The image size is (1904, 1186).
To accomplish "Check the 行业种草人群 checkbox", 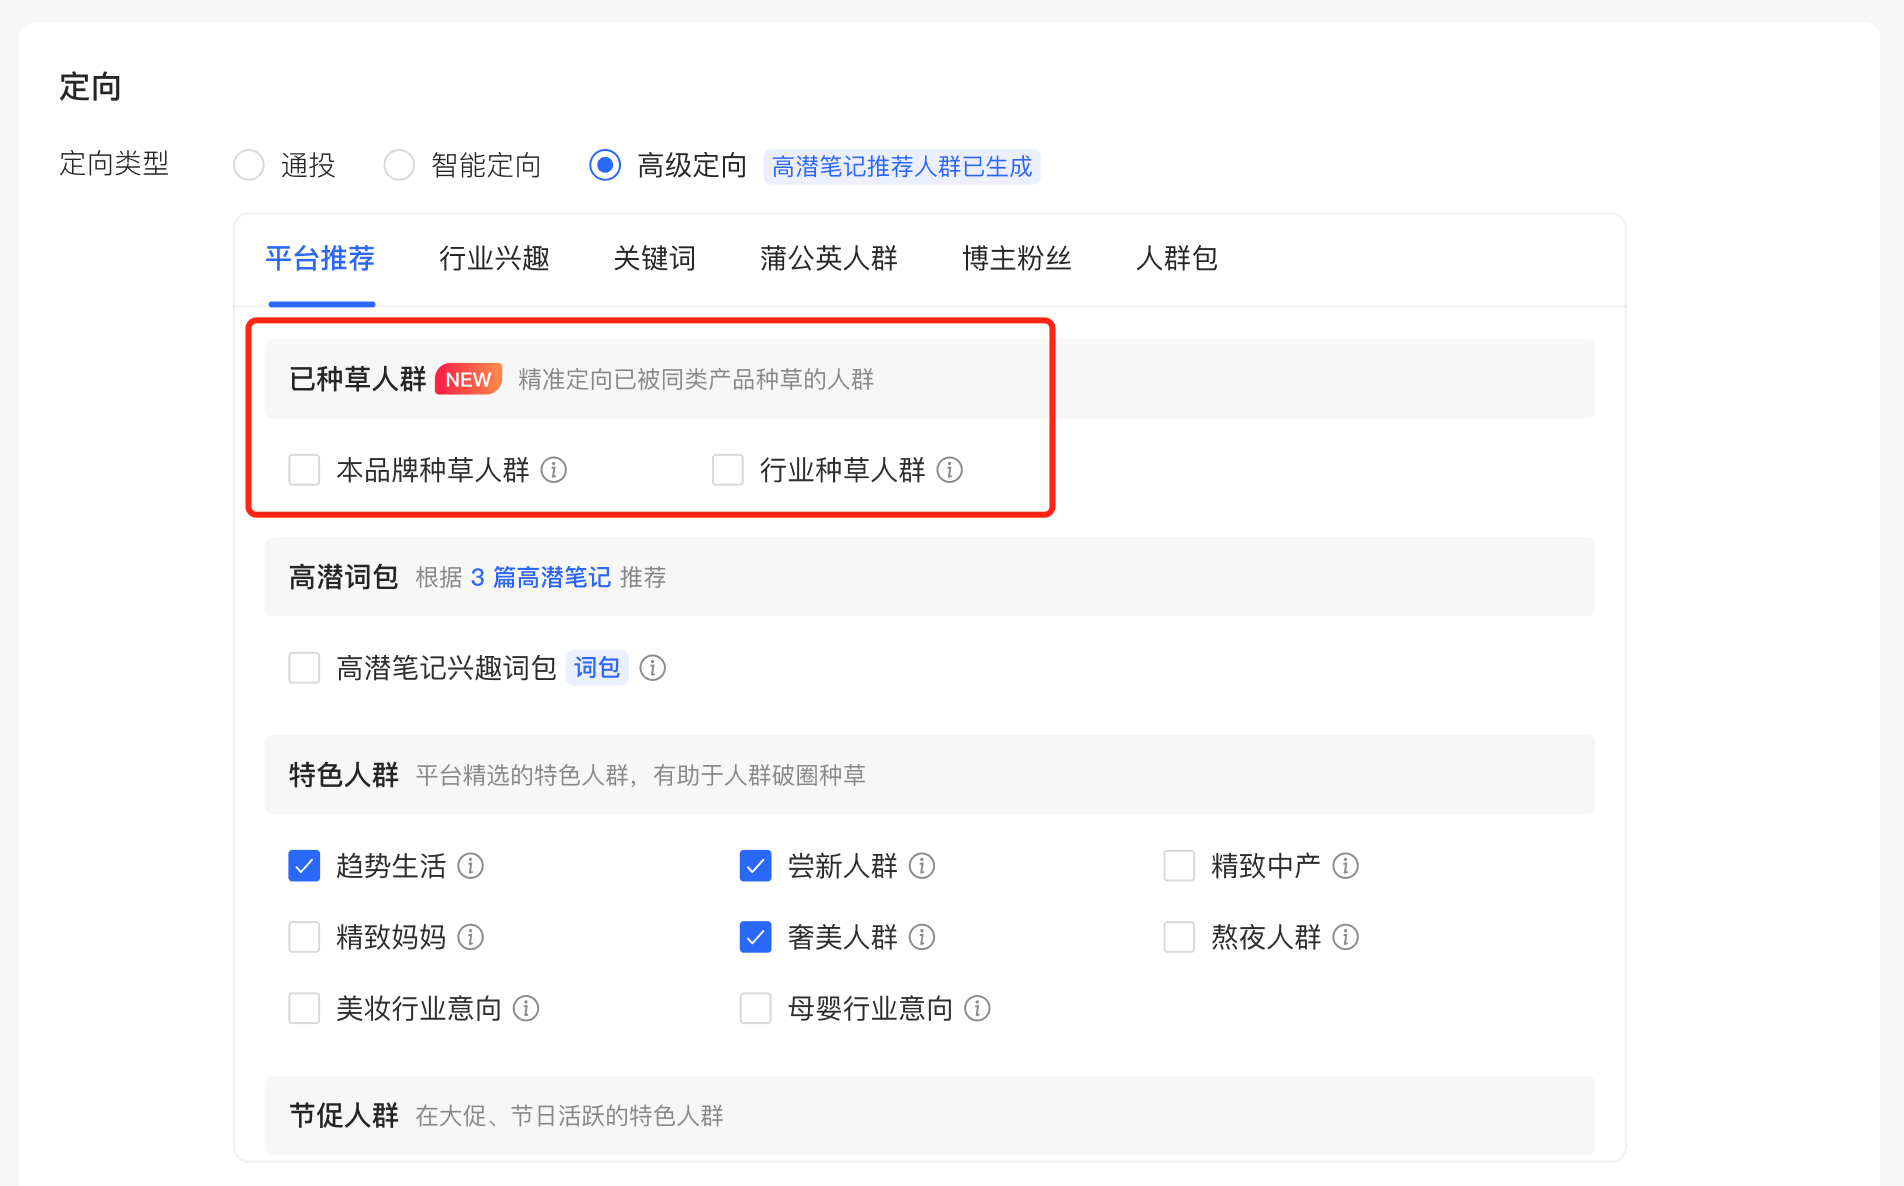I will (x=728, y=470).
